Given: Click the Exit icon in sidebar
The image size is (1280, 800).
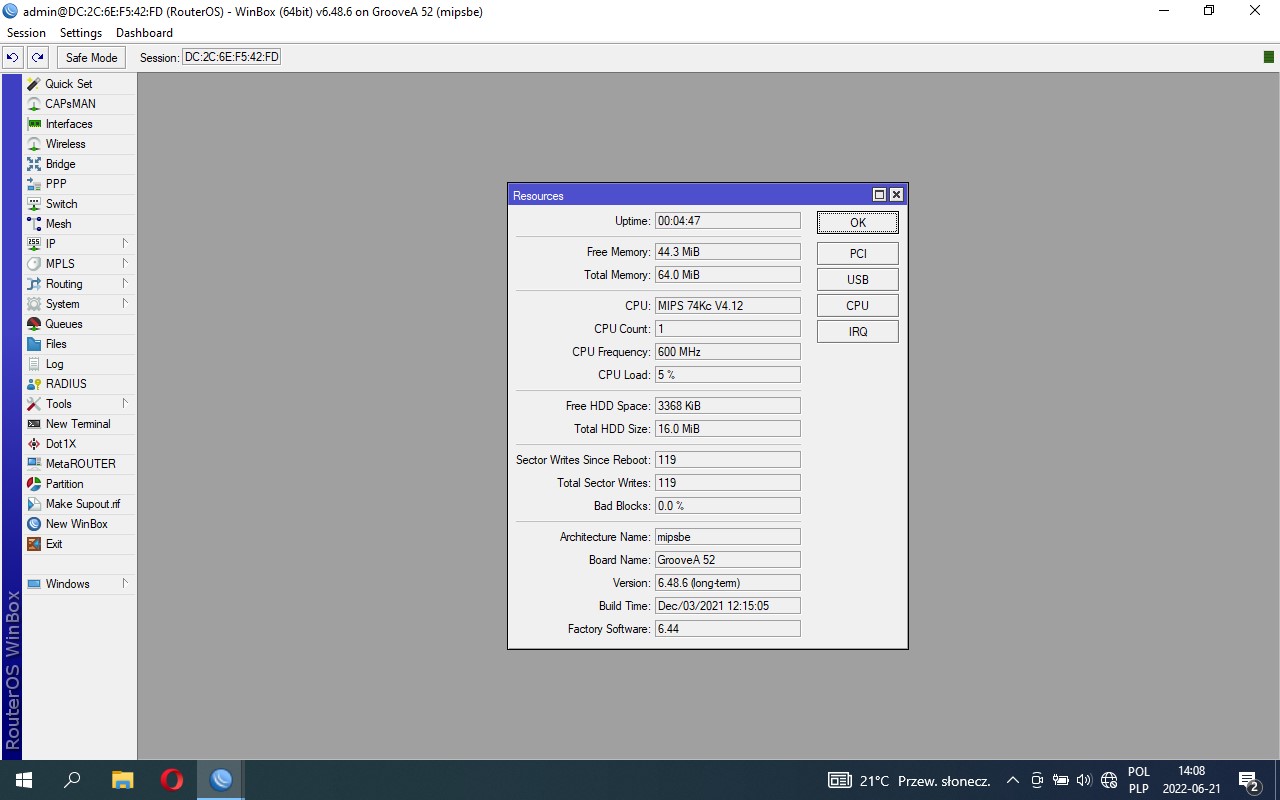Looking at the screenshot, I should (x=34, y=544).
